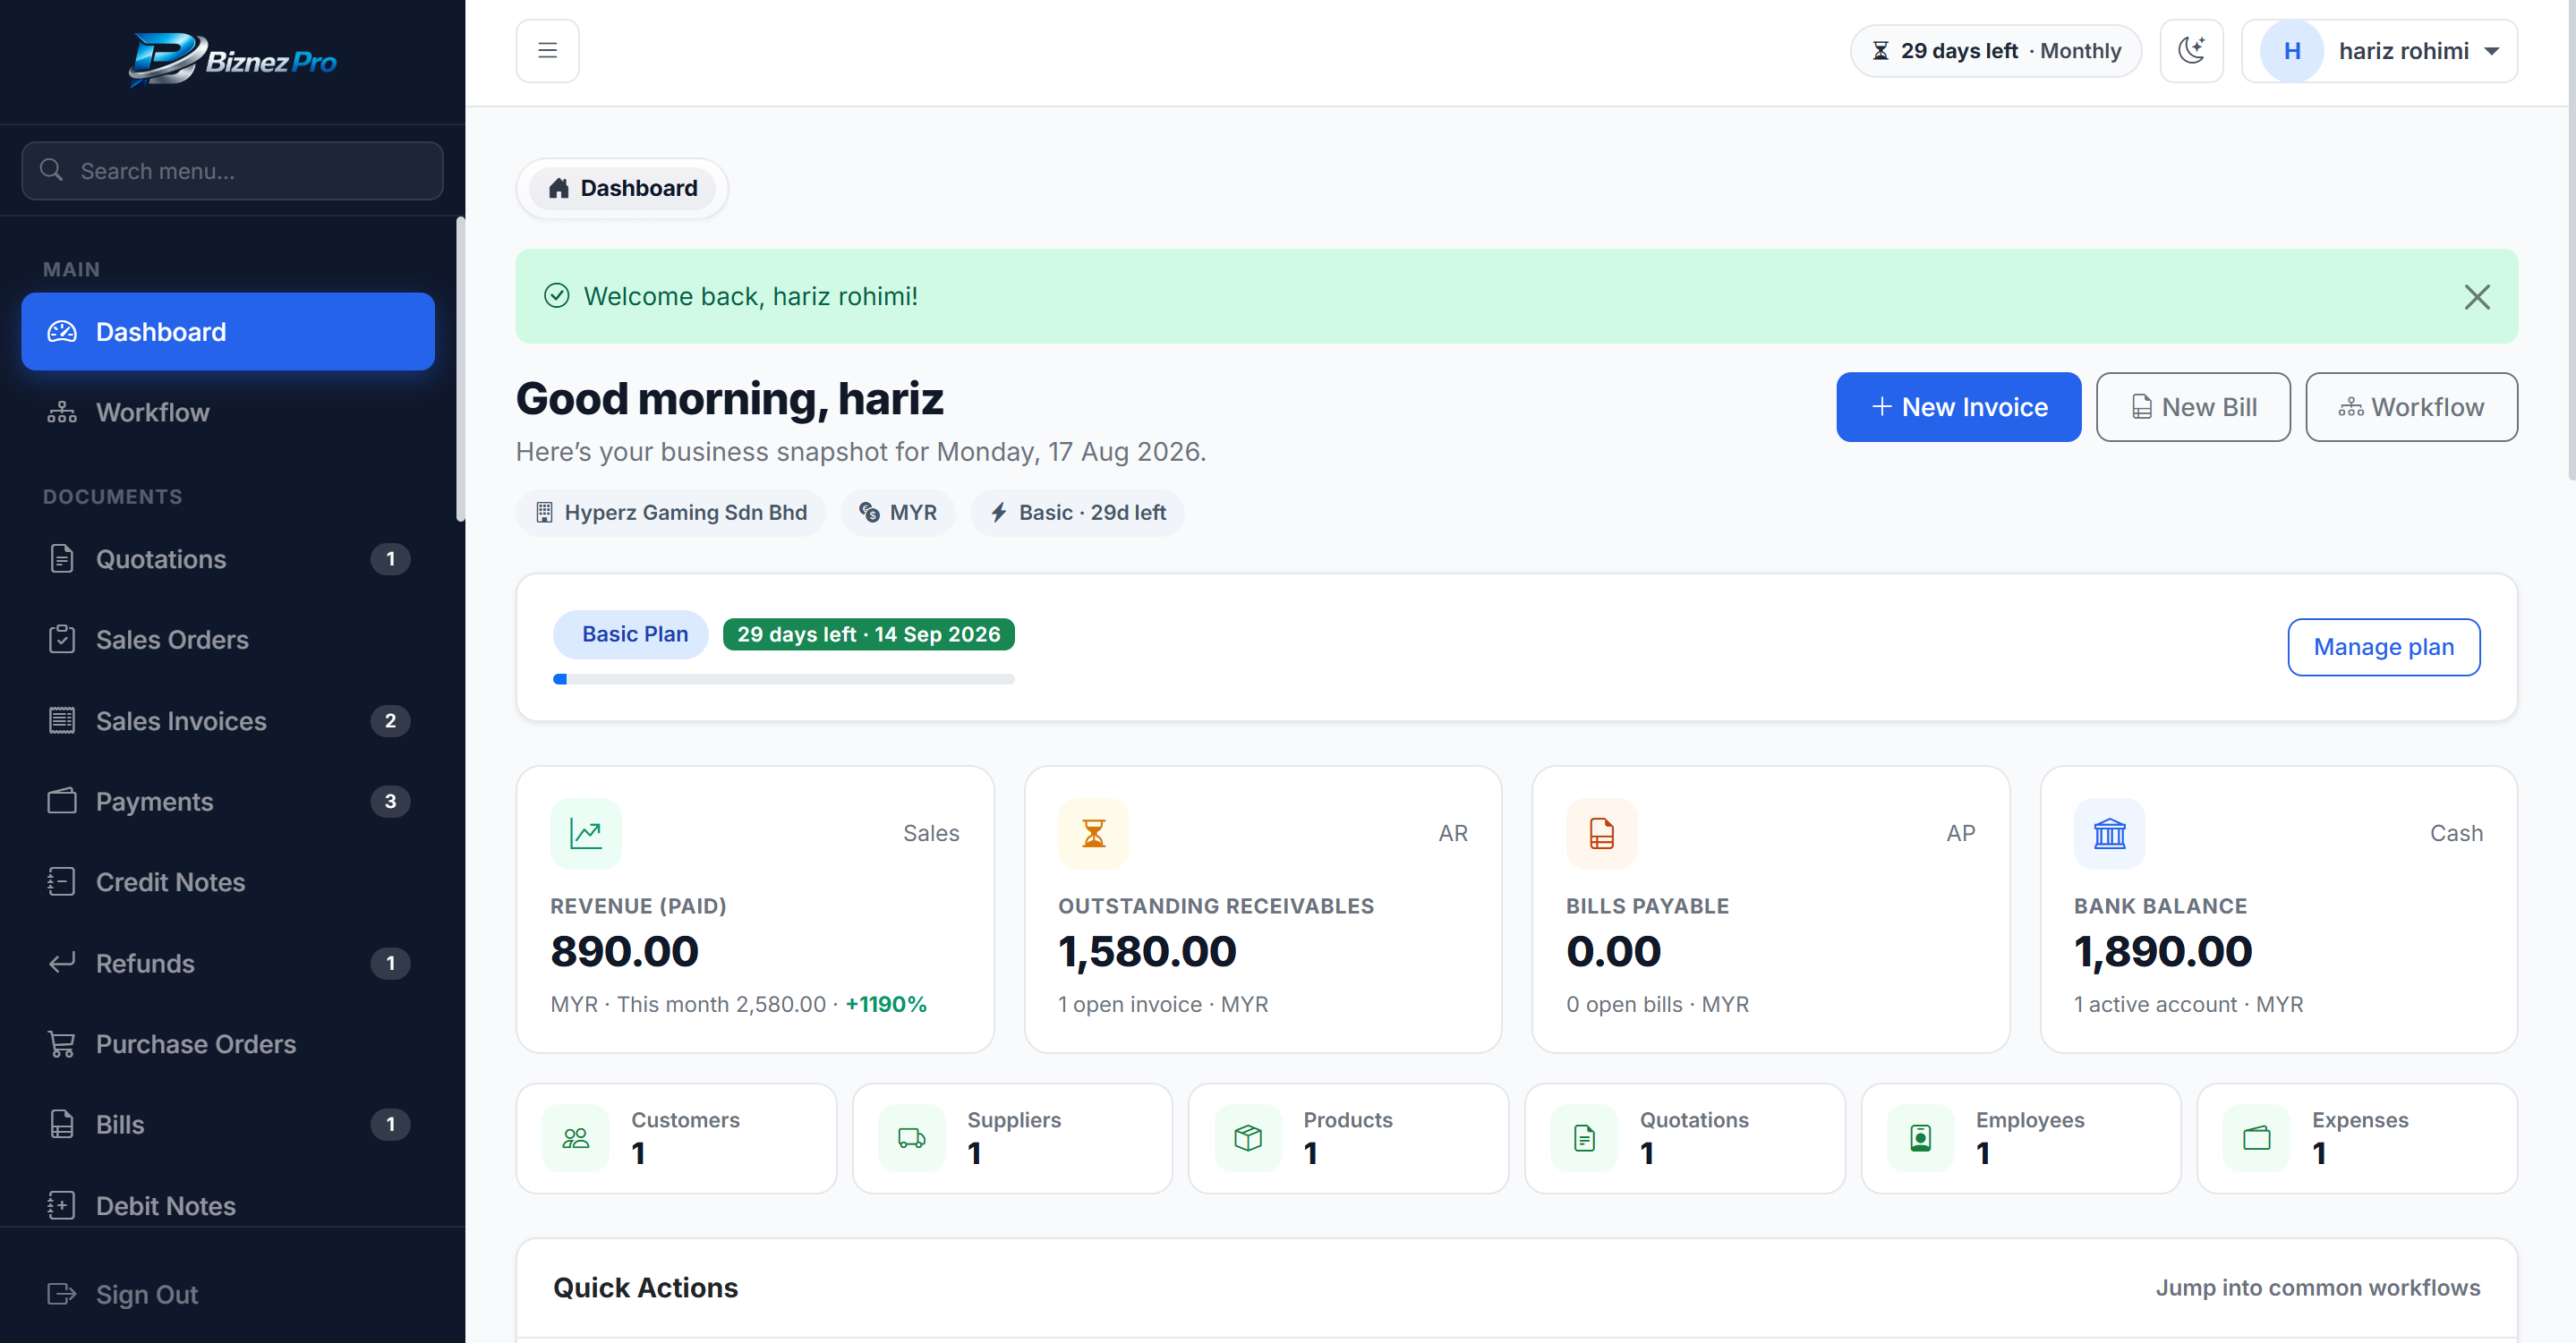The image size is (2576, 1343).
Task: Open the 29 days left Monthly badge
Action: 1995,50
